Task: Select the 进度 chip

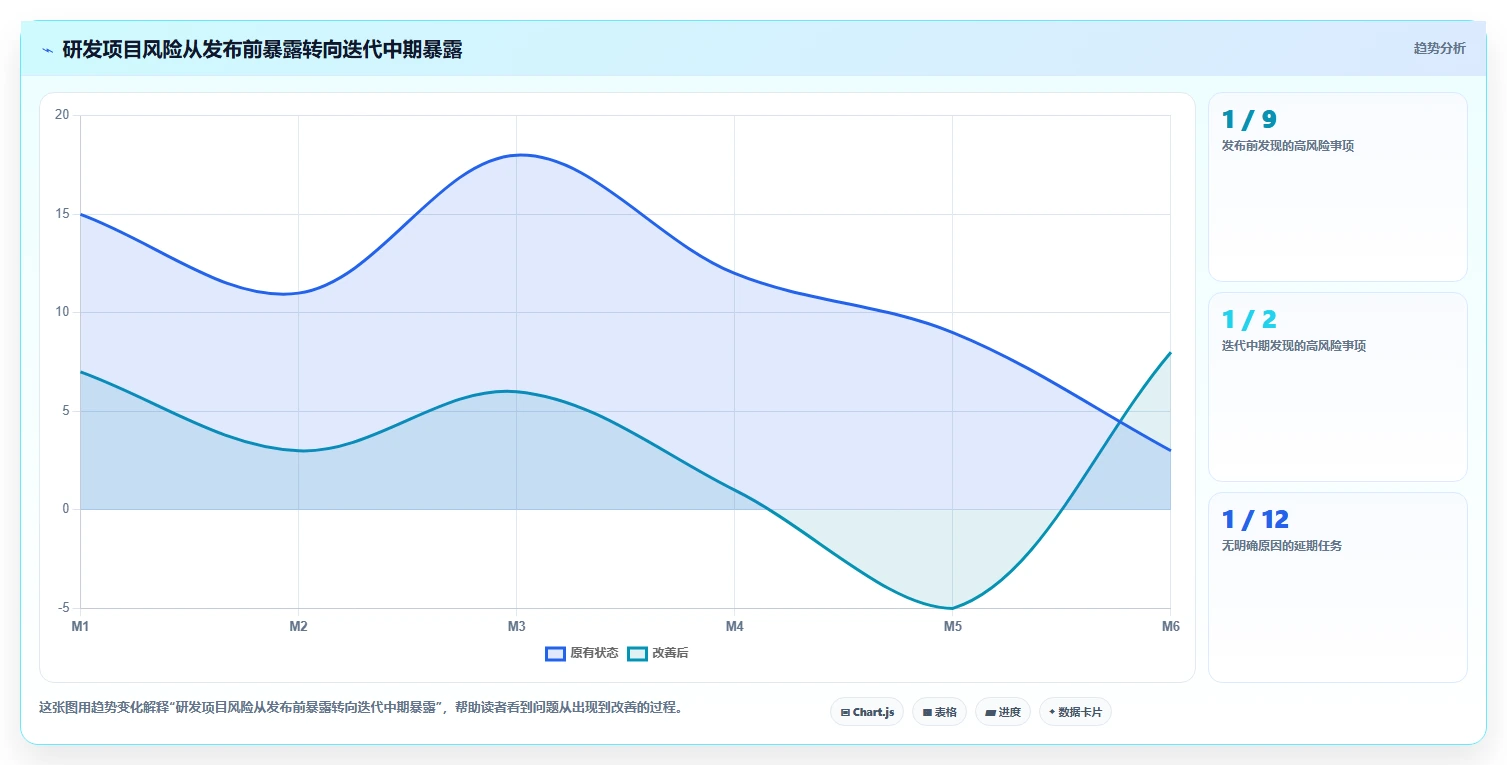Action: tap(1003, 712)
